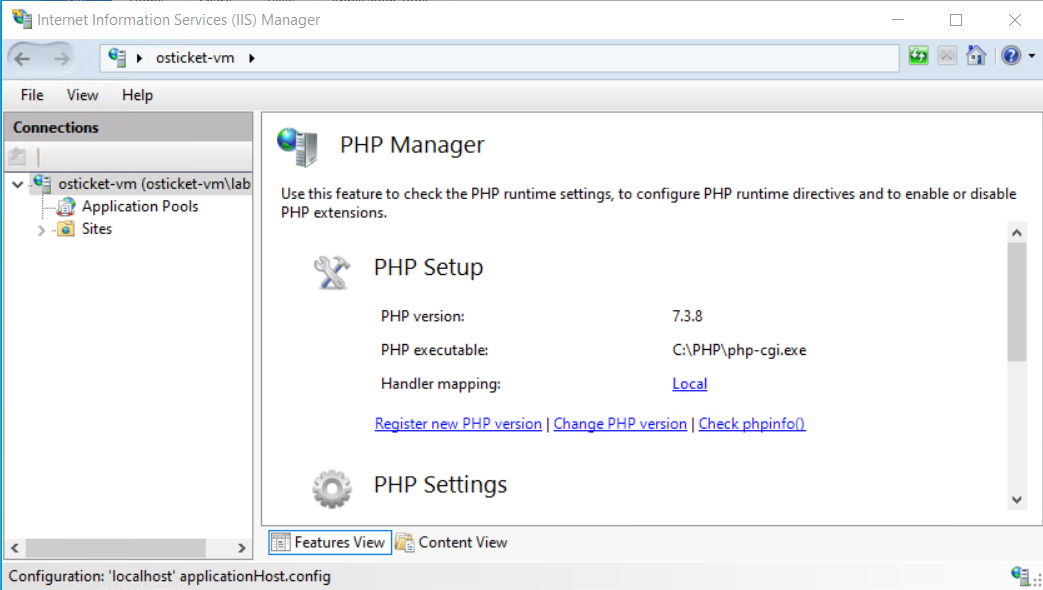Click the vertical scrollbar thumb in PHP Manager
The image size is (1043, 590).
(1016, 302)
